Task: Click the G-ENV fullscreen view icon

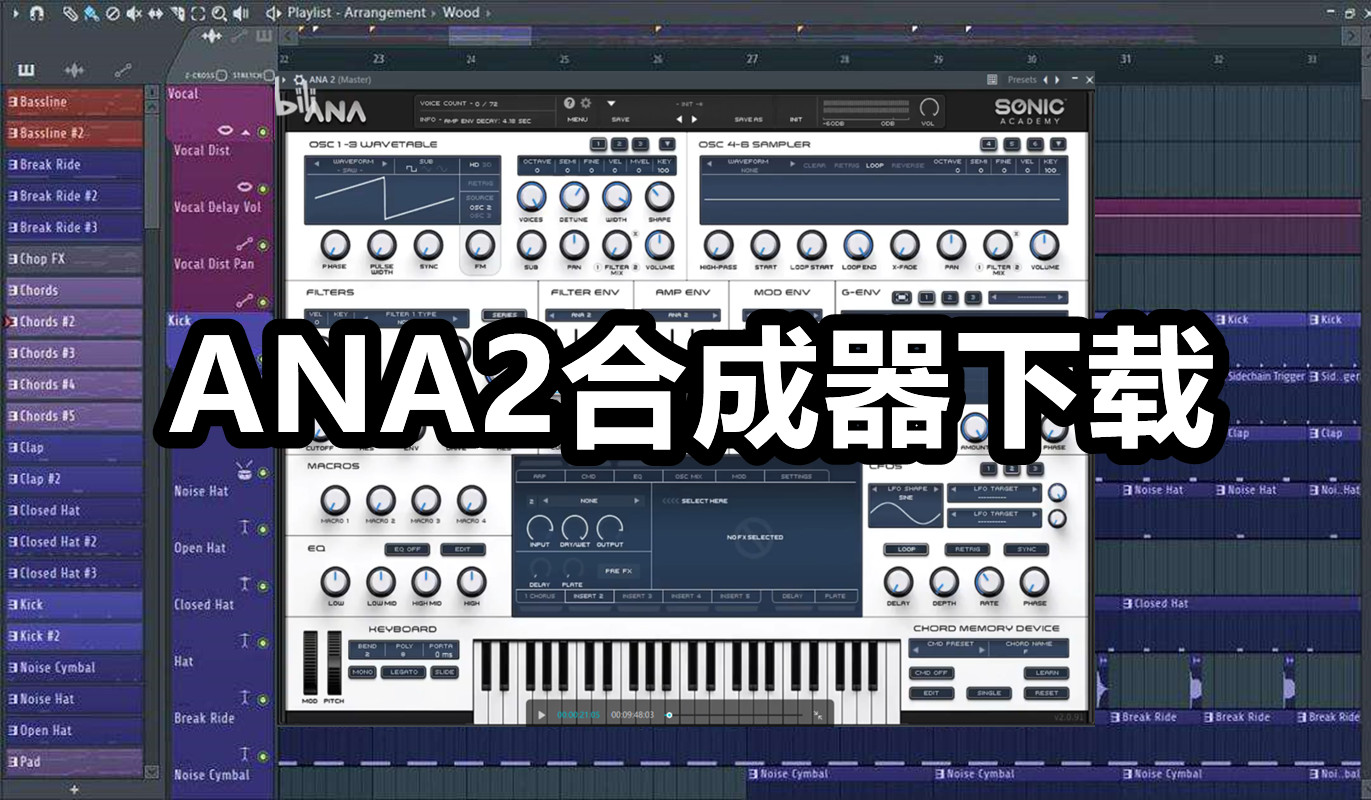Action: point(902,297)
